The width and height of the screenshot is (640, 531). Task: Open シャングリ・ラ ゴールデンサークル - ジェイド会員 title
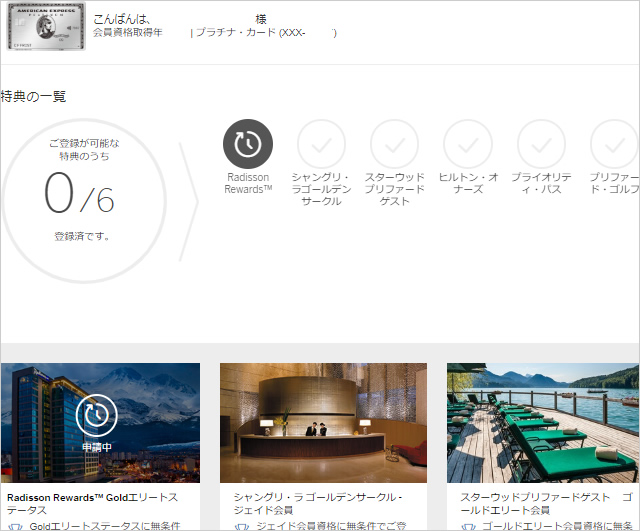click(318, 504)
